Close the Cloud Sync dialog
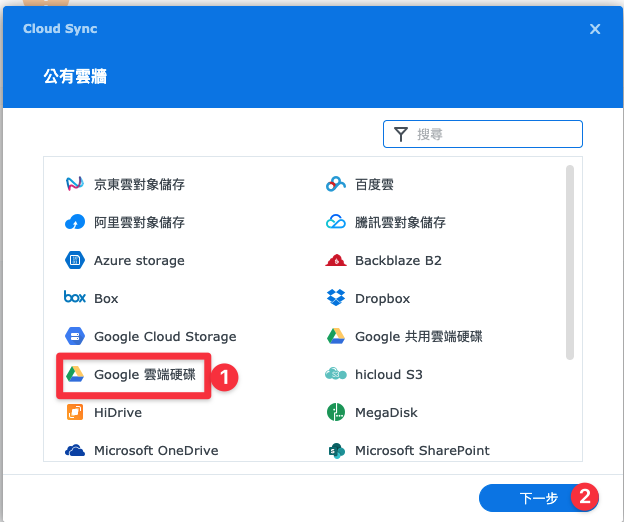Screen dimensions: 624x522 [x=595, y=29]
